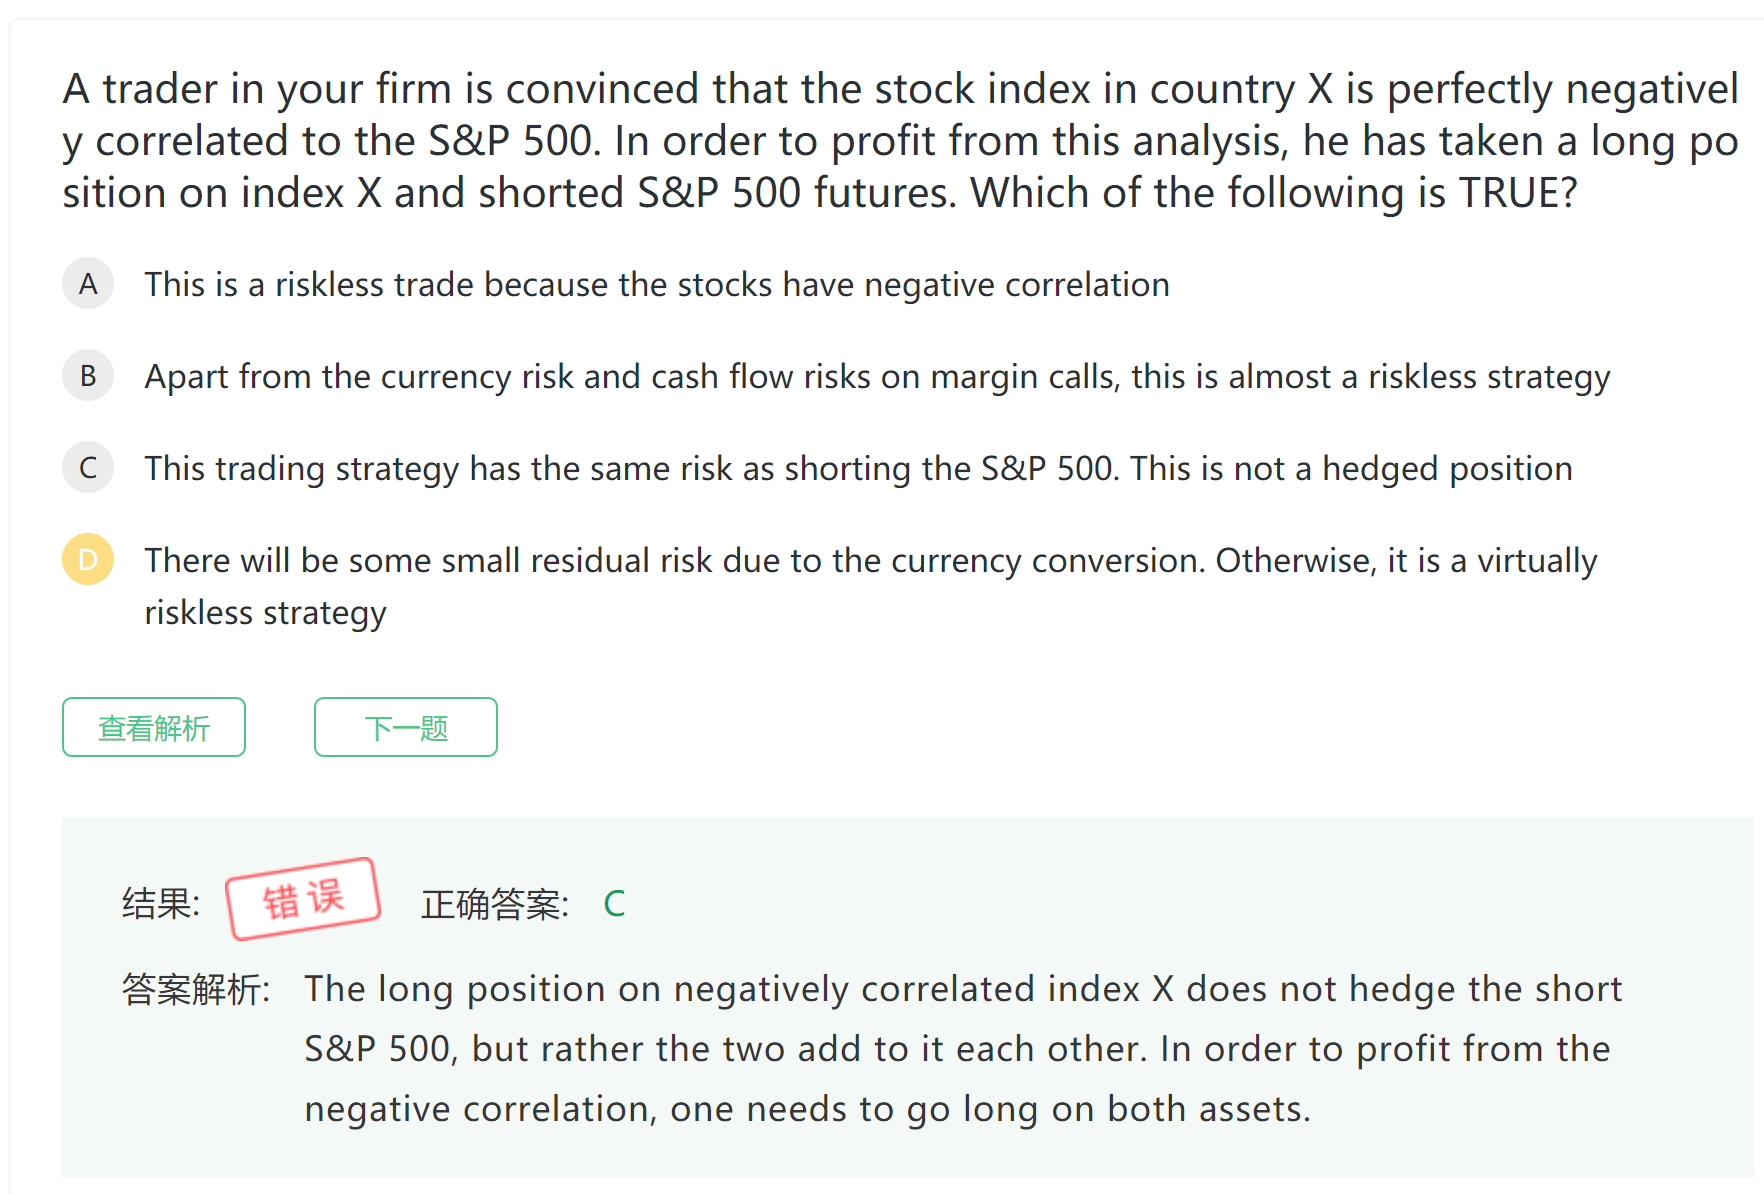
Task: Click the green correct answer letter C
Action: click(614, 904)
